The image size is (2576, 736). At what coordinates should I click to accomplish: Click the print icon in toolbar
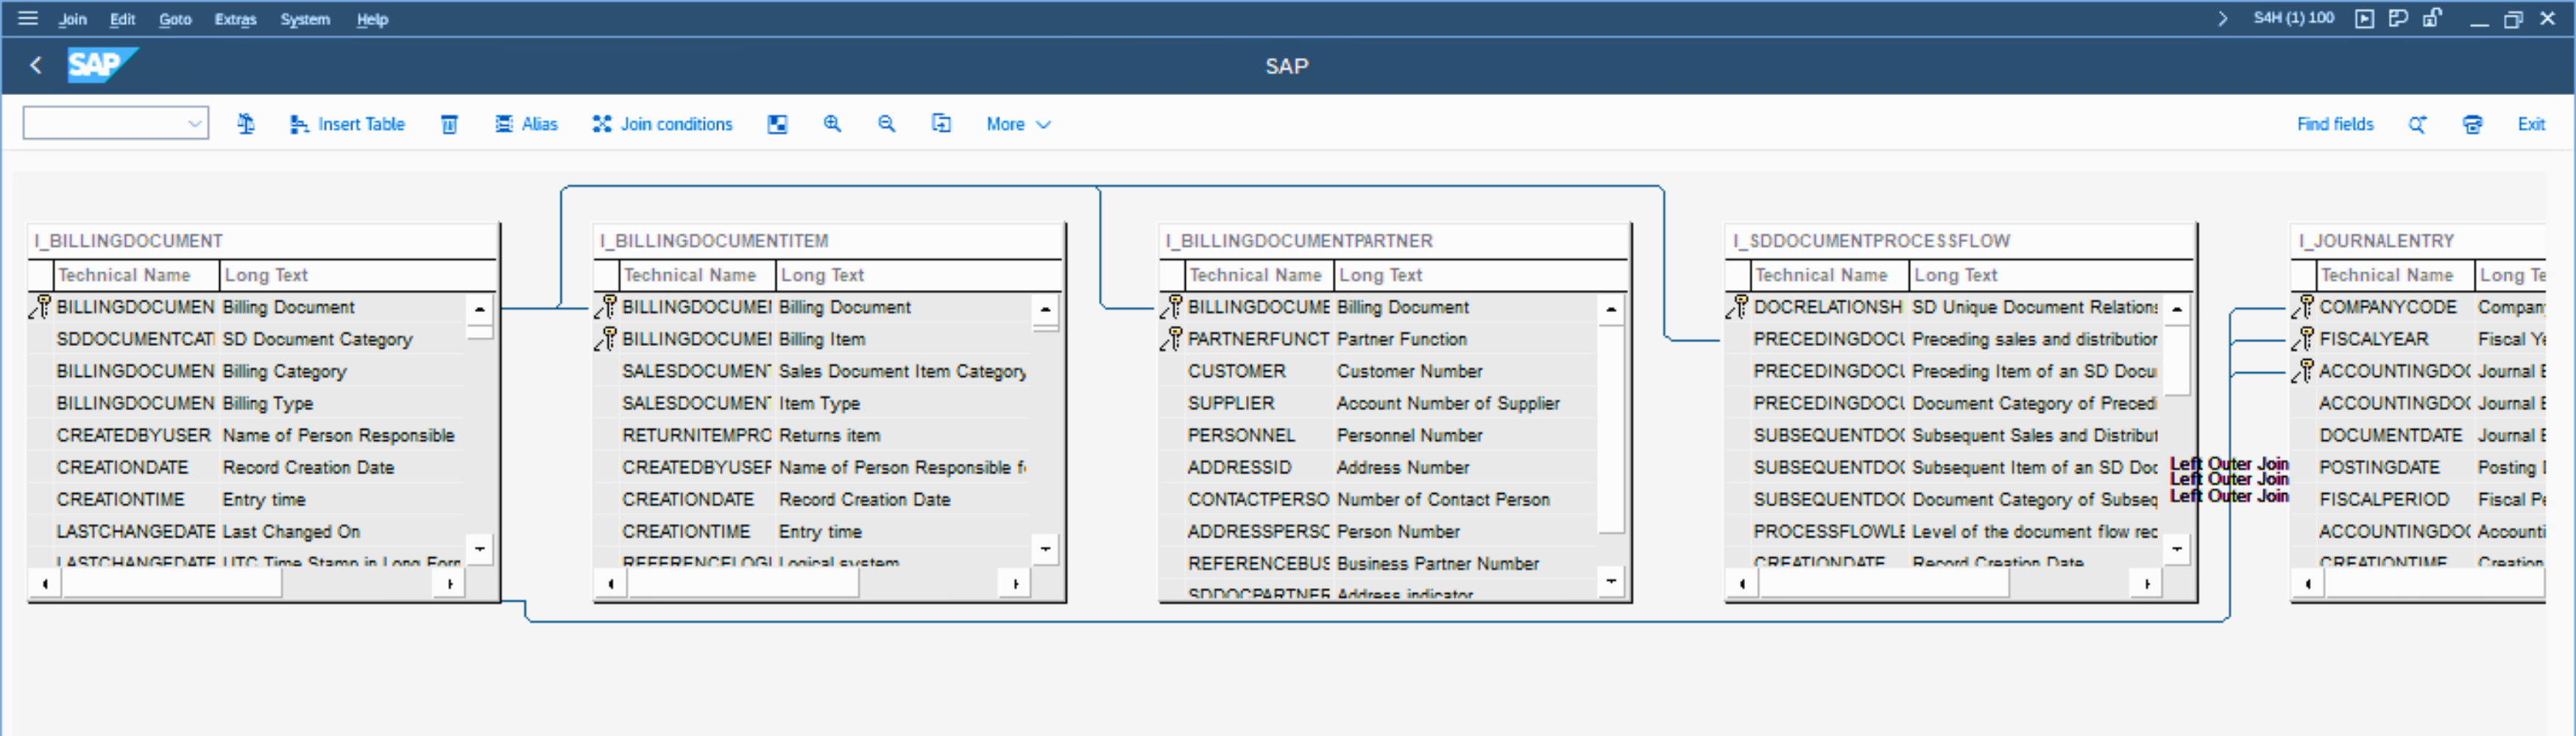[2472, 124]
